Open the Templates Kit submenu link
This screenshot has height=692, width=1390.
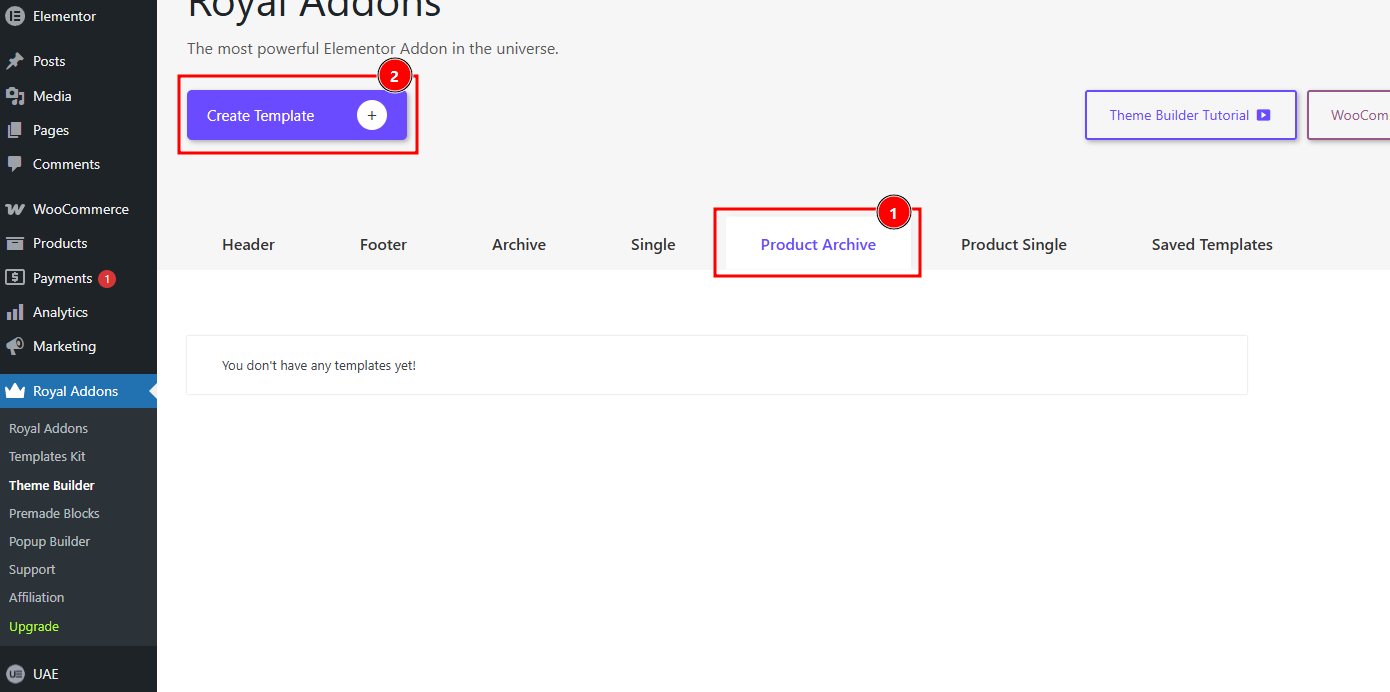pyautogui.click(x=47, y=456)
